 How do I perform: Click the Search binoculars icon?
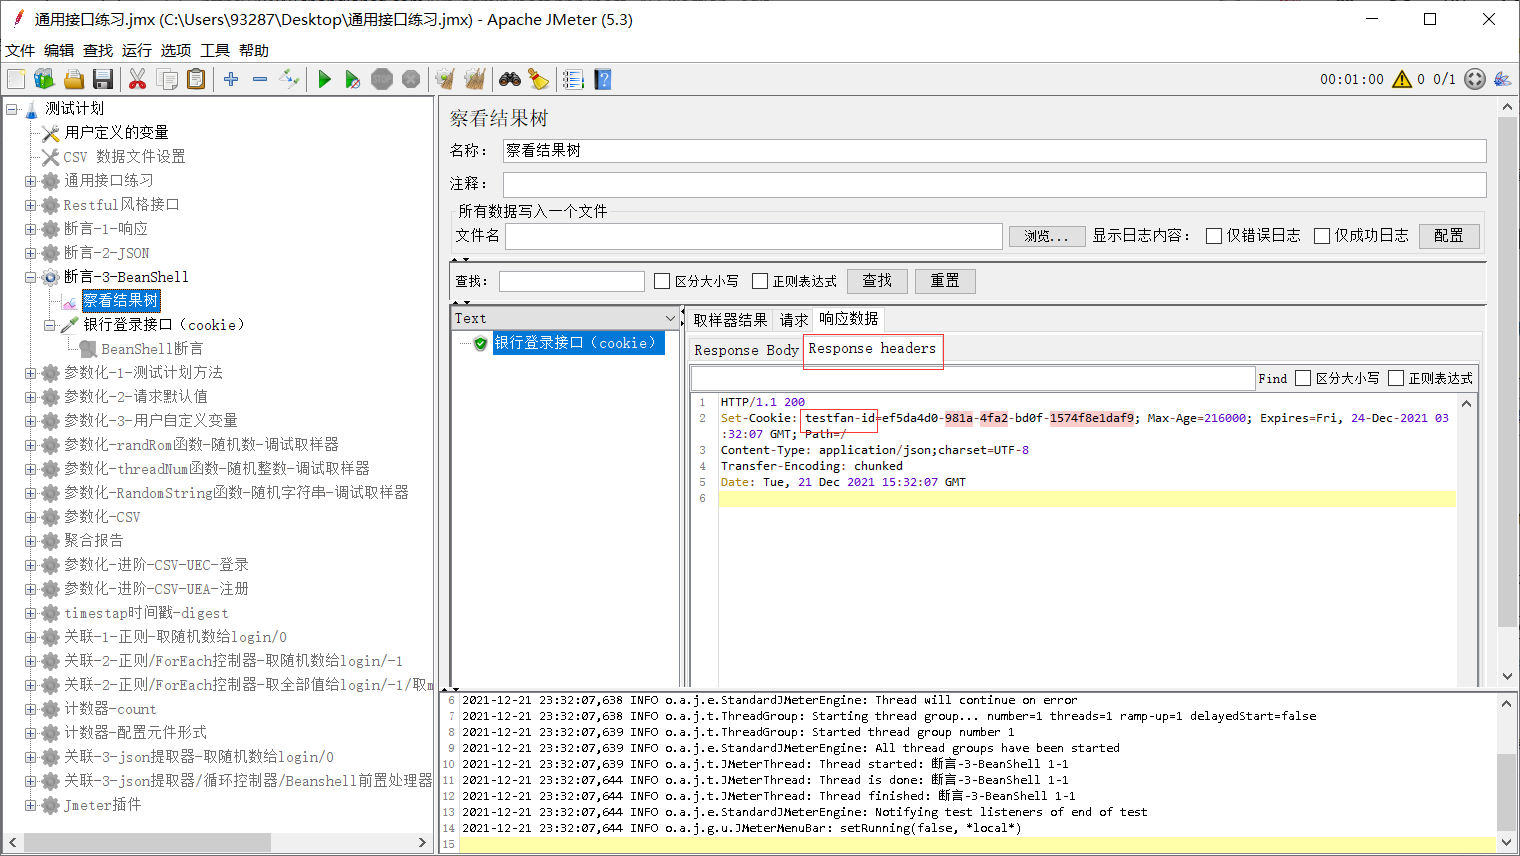[510, 79]
